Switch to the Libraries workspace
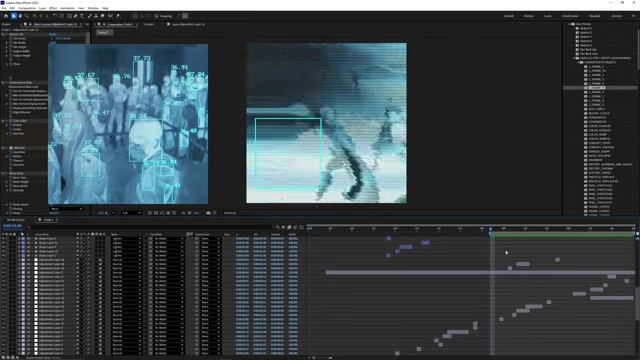The image size is (640, 360). 616,16
